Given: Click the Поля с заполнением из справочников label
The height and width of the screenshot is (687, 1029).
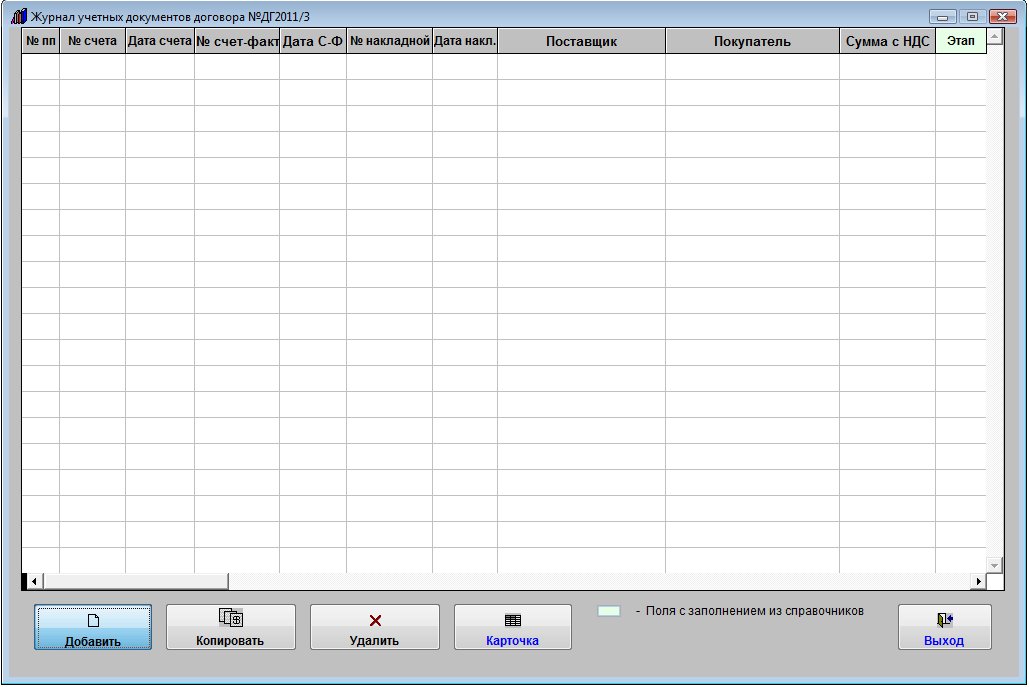Looking at the screenshot, I should pyautogui.click(x=755, y=611).
